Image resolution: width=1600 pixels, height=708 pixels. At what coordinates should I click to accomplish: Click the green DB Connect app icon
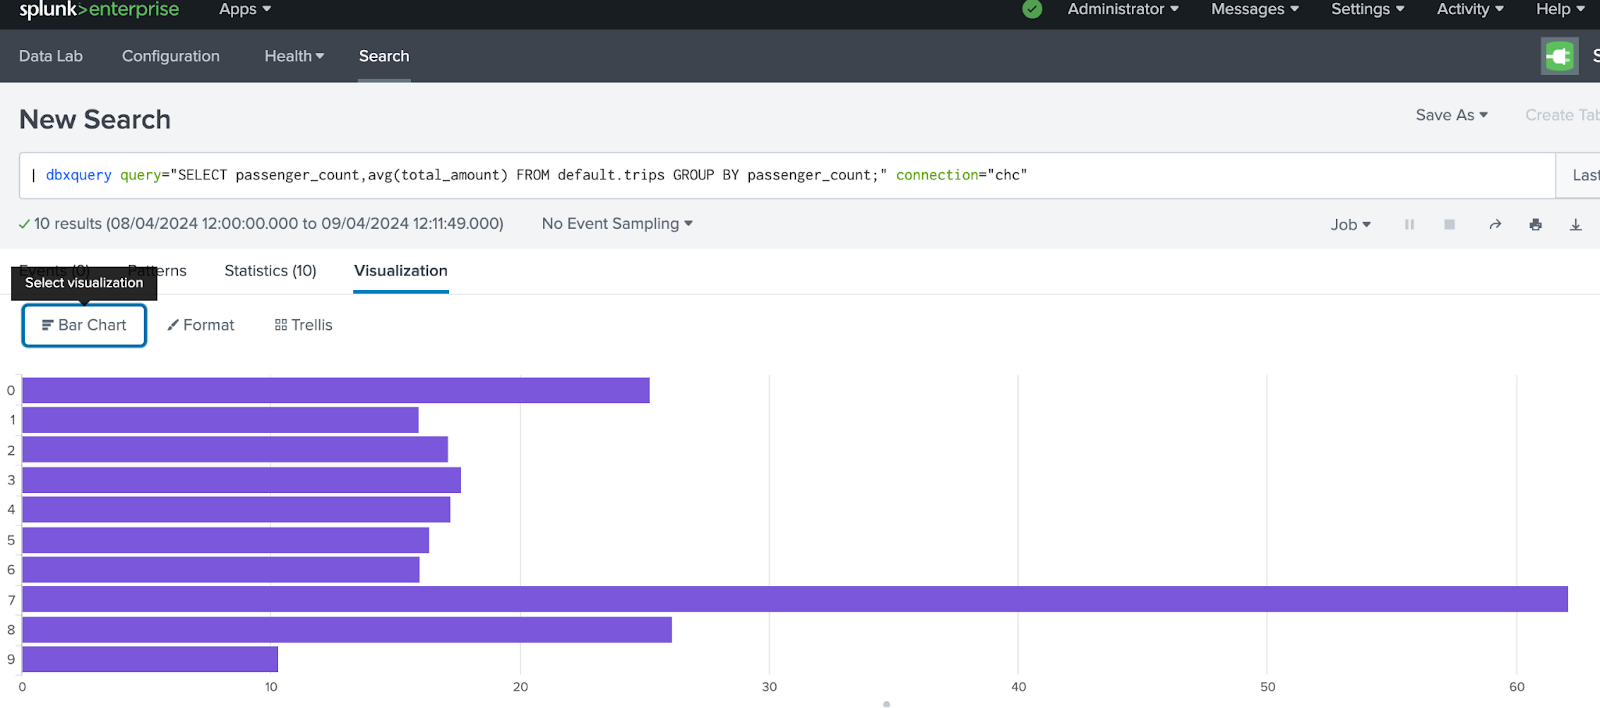(1558, 56)
